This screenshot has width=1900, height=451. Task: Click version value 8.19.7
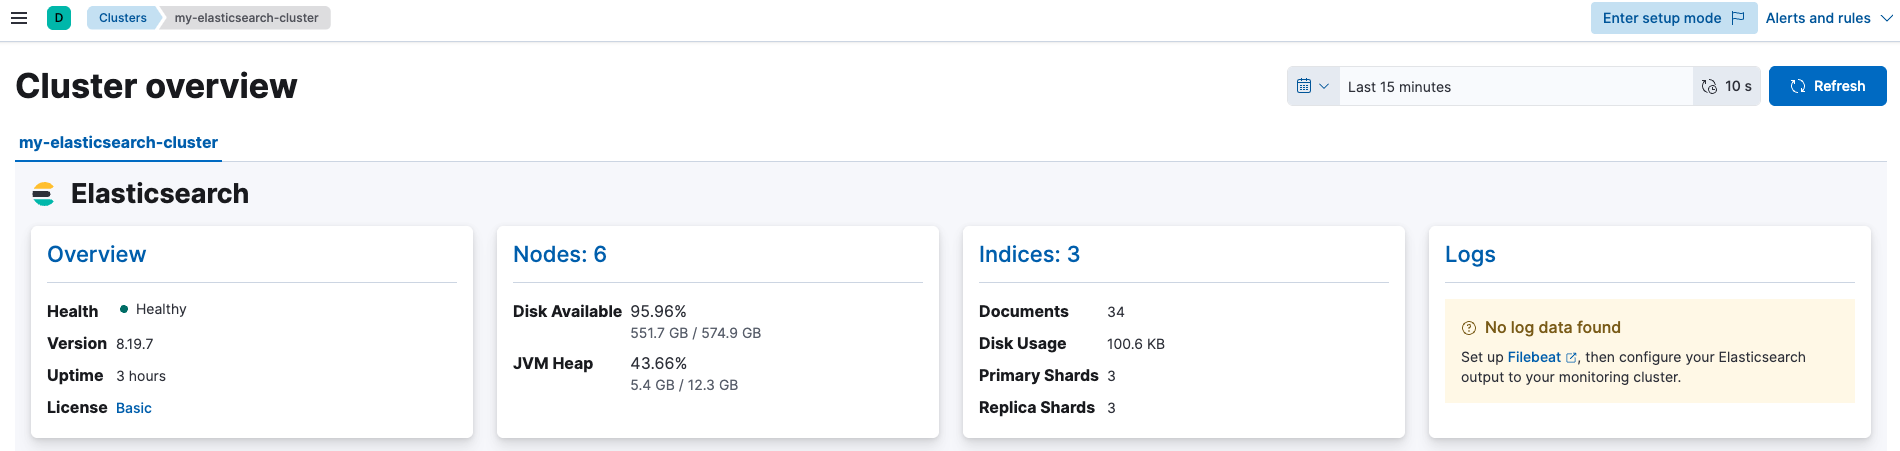[134, 344]
